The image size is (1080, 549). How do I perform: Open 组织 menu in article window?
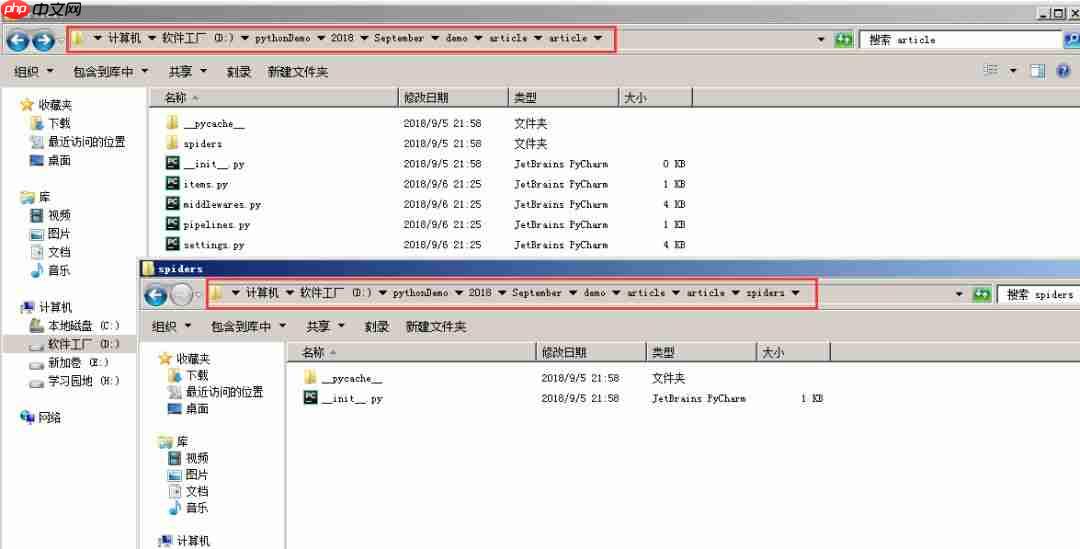(33, 72)
